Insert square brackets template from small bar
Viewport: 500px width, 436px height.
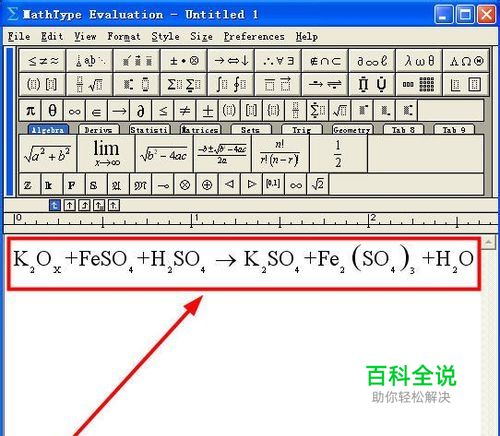pos(251,110)
